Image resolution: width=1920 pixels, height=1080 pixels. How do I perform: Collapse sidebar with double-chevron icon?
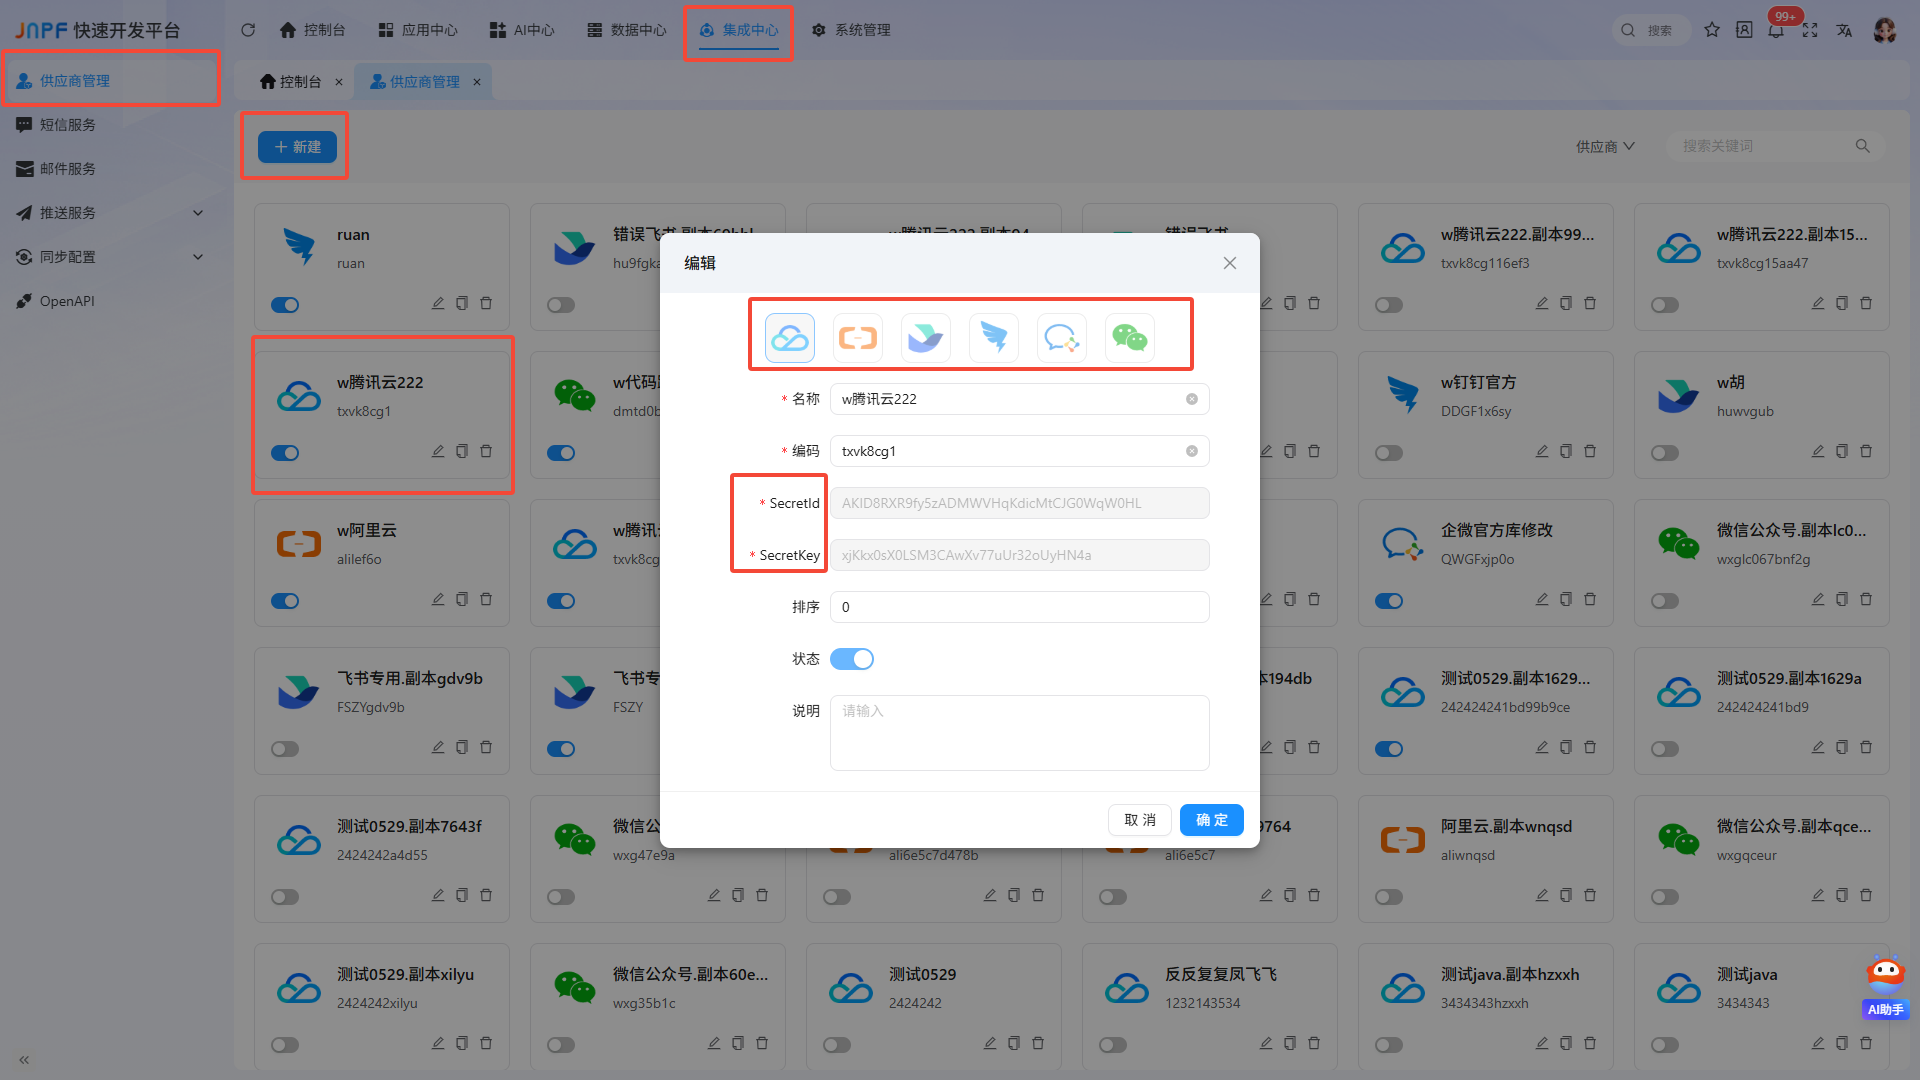coord(24,1059)
